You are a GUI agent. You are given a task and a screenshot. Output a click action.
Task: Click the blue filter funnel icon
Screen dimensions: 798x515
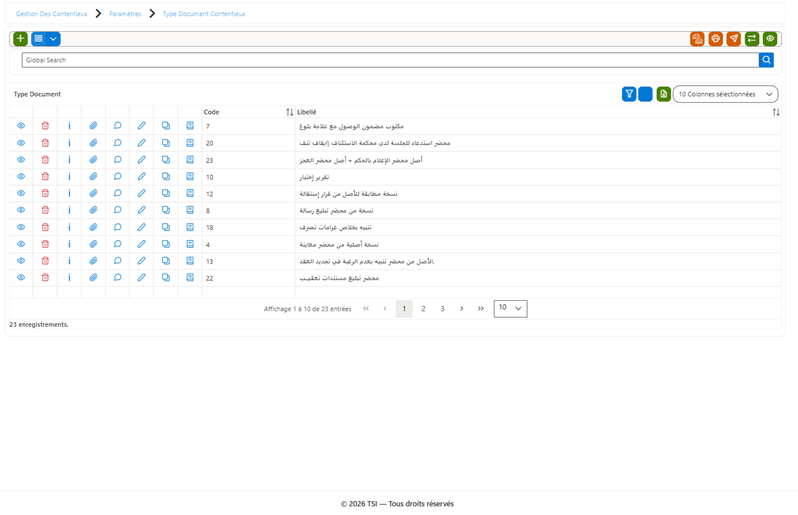pyautogui.click(x=629, y=94)
